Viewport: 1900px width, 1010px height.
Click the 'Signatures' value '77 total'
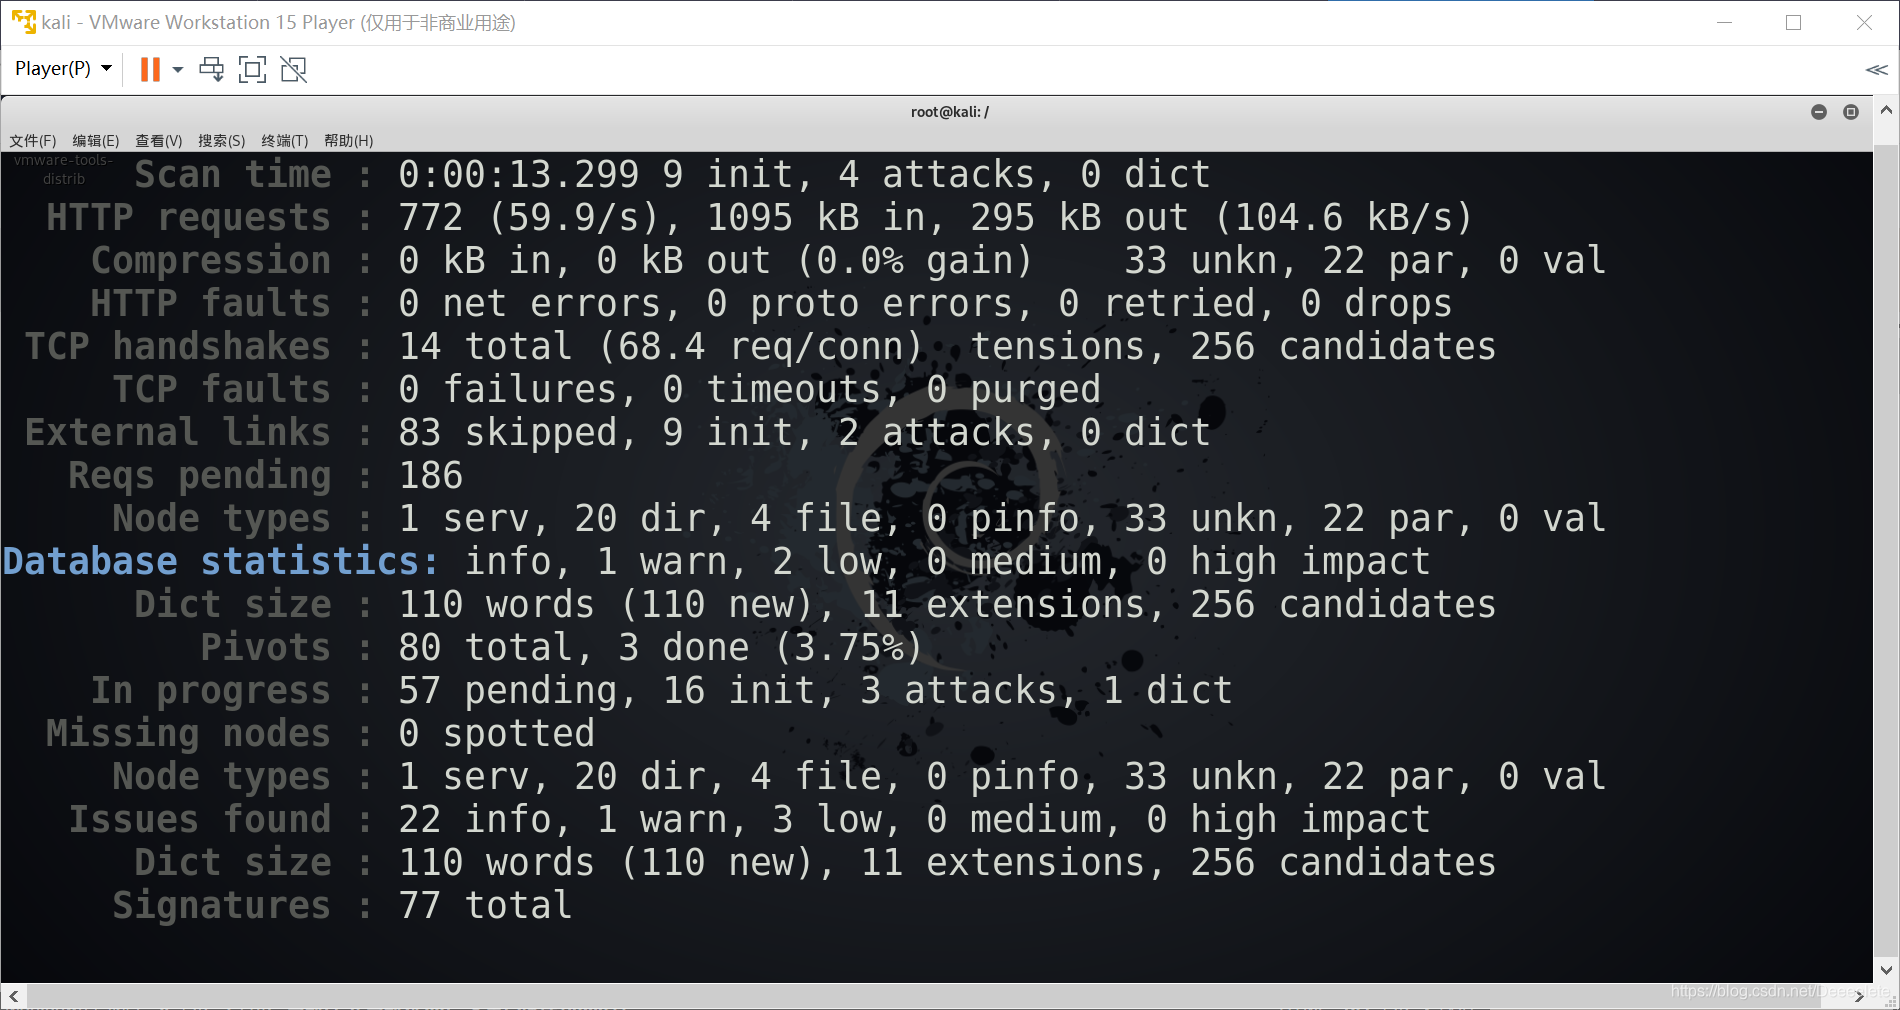[485, 905]
